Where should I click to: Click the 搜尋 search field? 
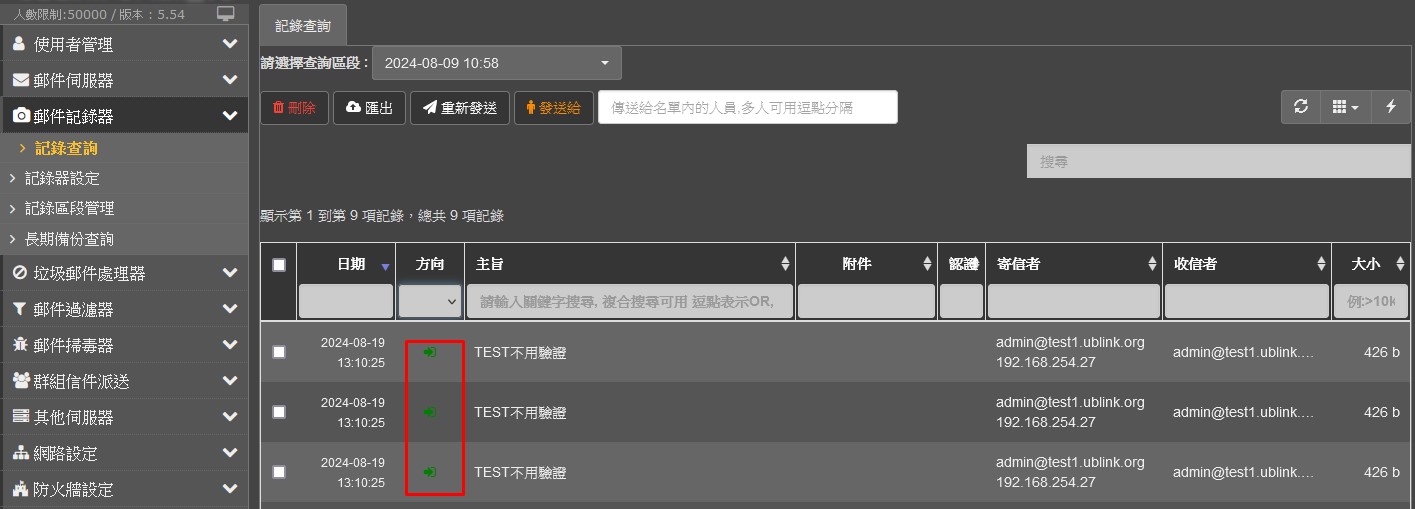[x=1218, y=161]
